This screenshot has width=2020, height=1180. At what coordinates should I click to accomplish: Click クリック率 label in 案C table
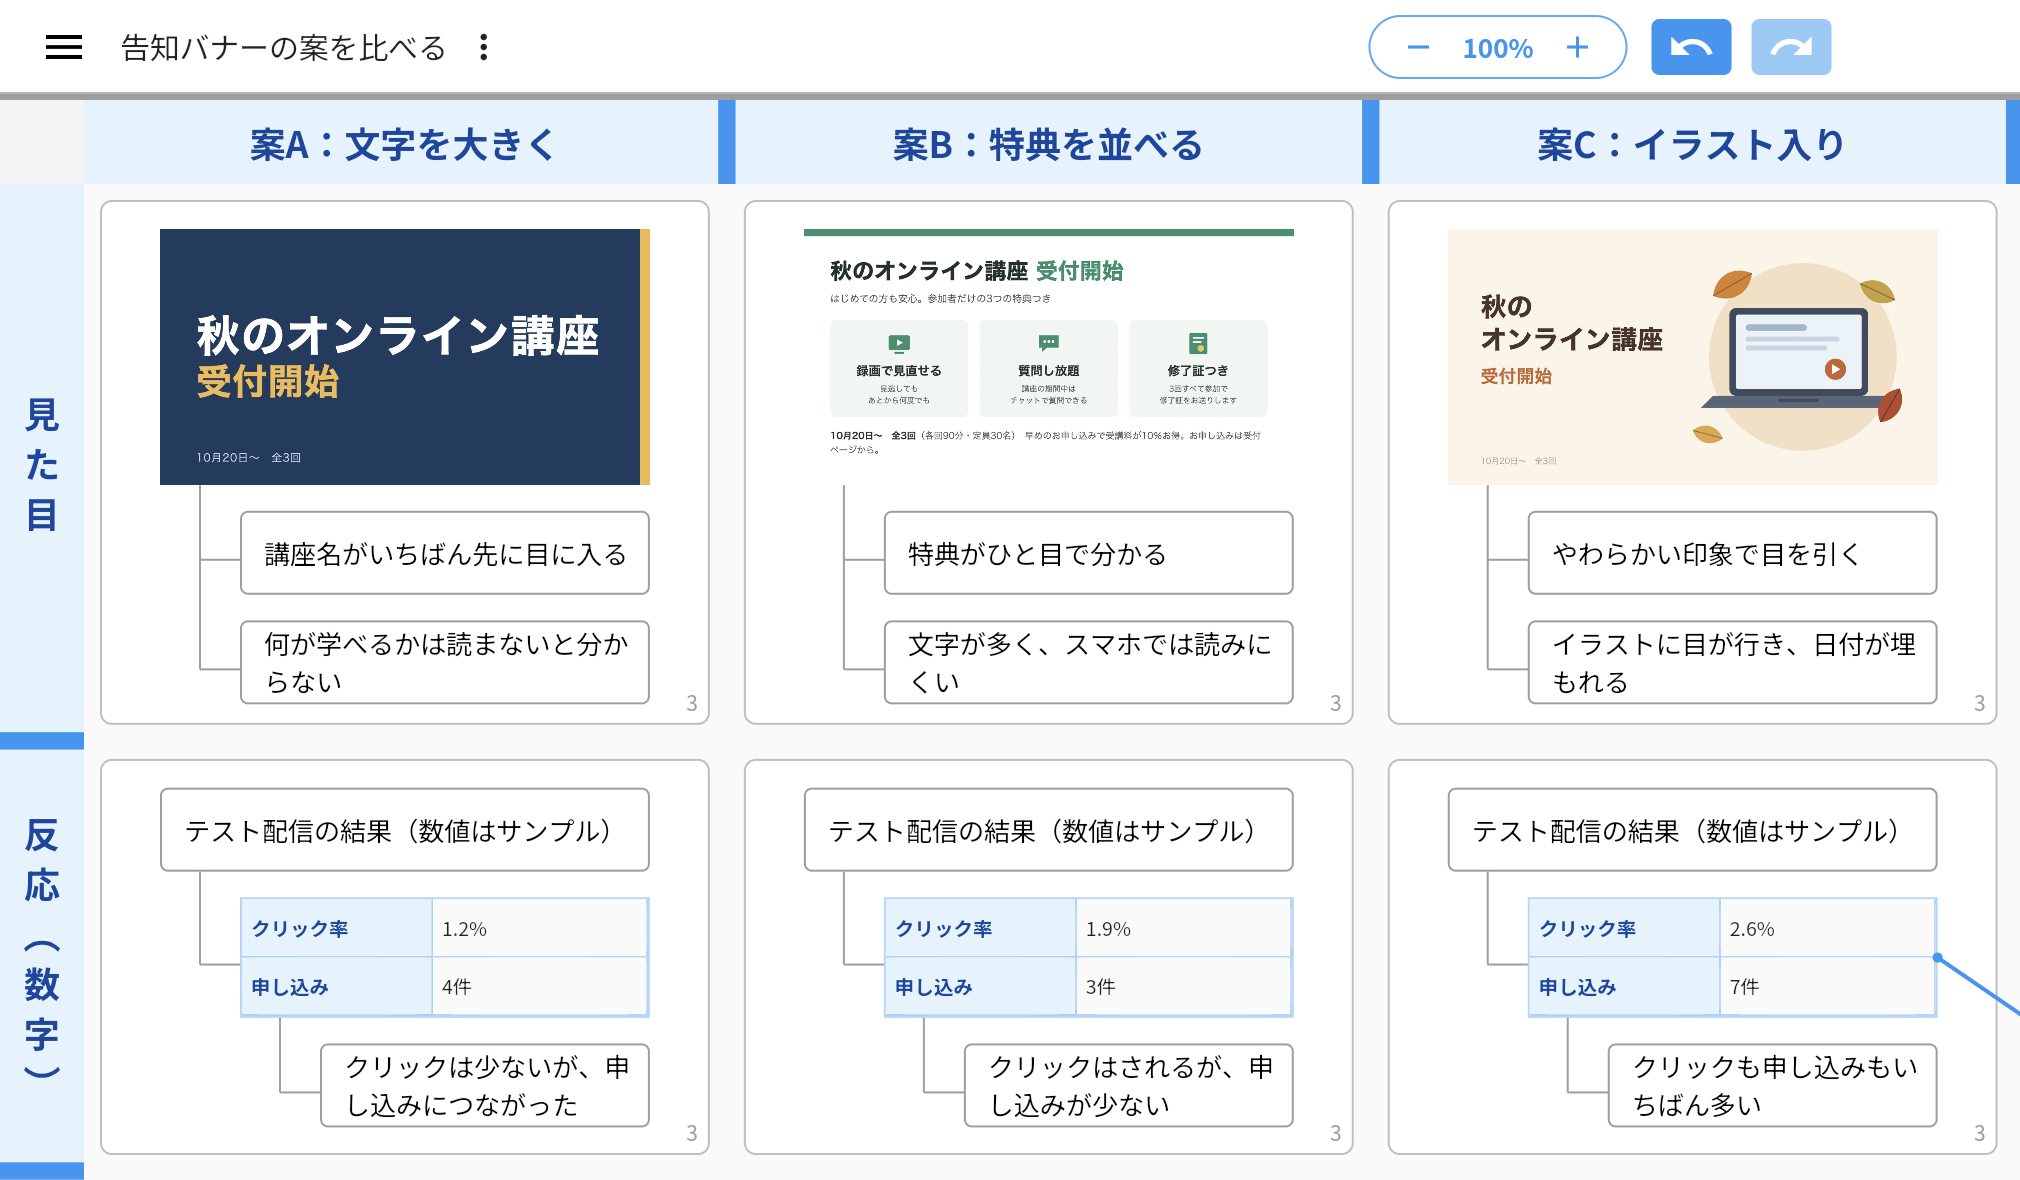1588,928
